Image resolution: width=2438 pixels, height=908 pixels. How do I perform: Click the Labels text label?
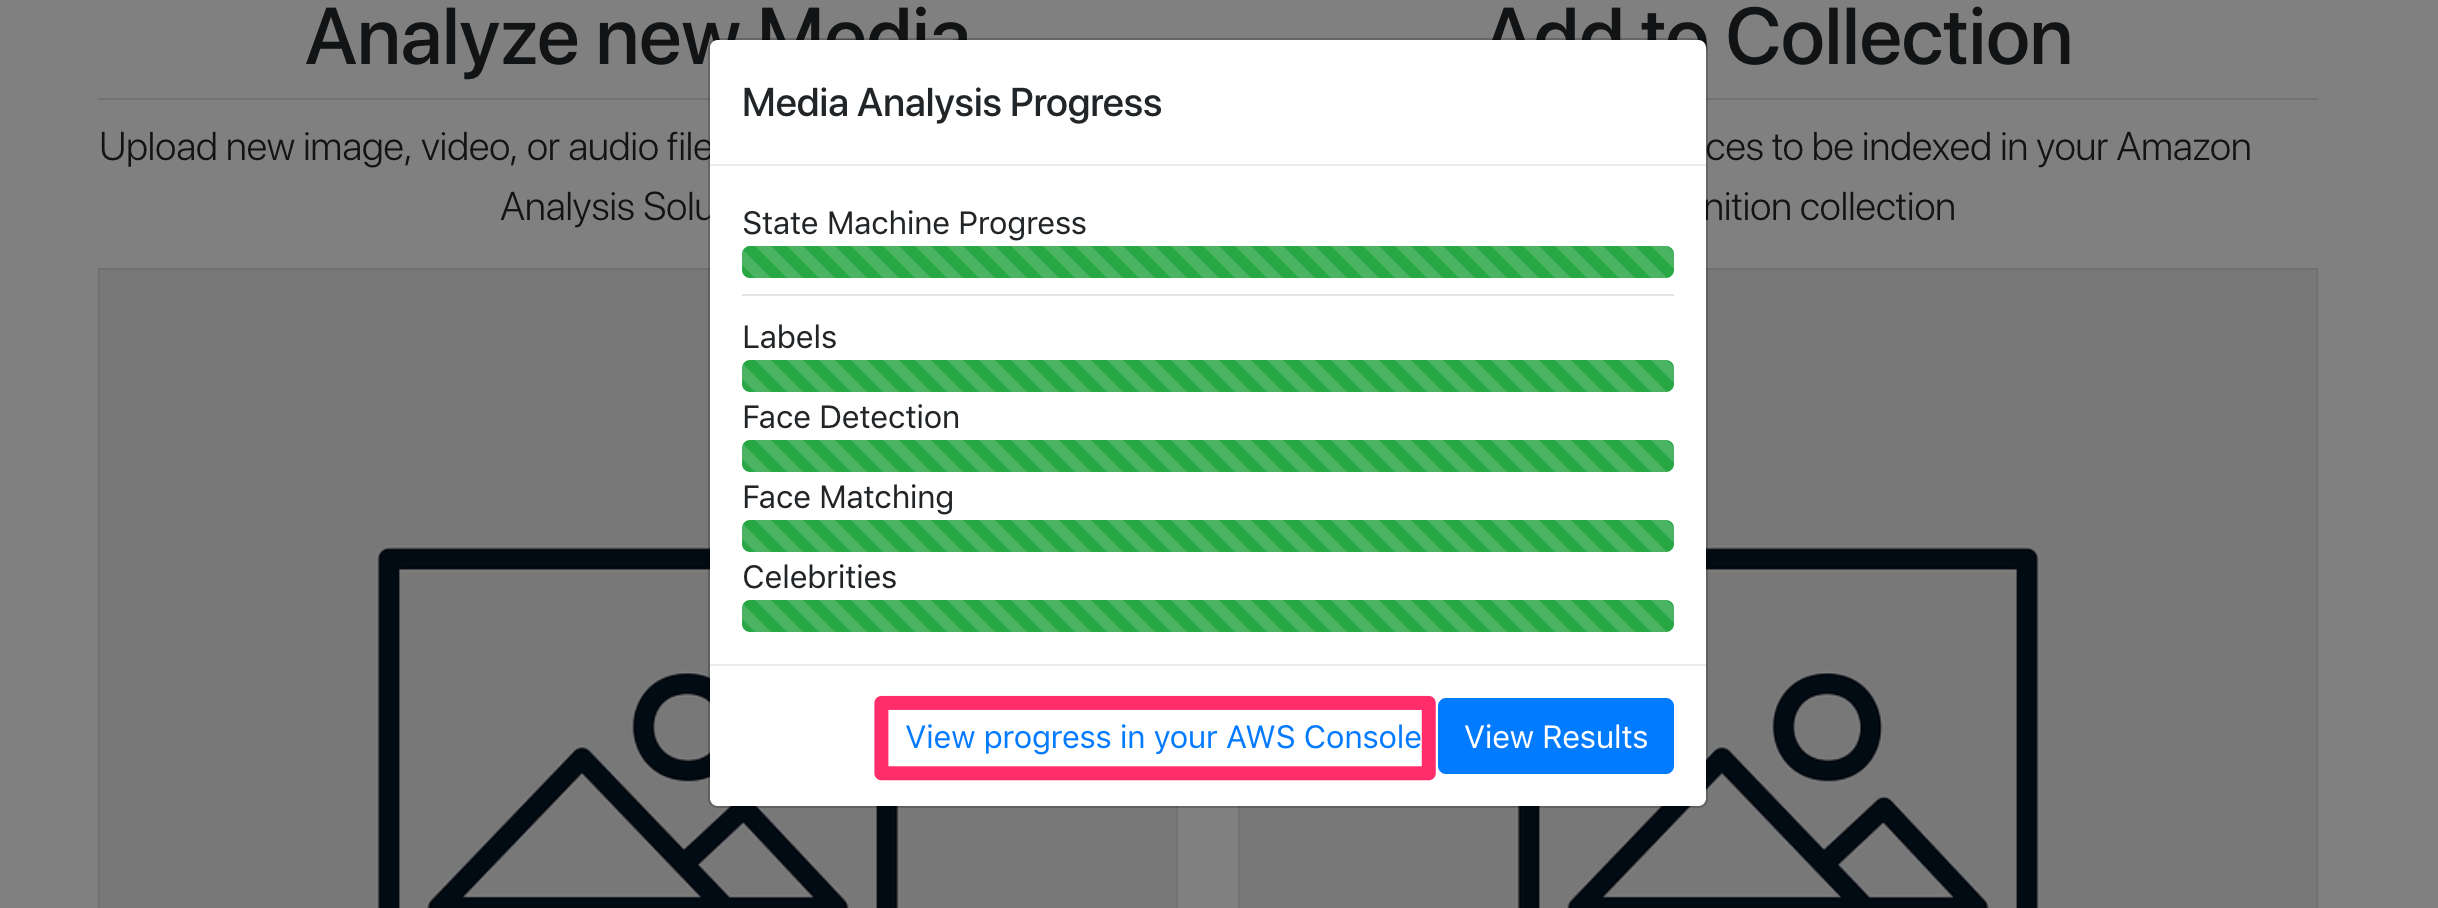tap(789, 337)
